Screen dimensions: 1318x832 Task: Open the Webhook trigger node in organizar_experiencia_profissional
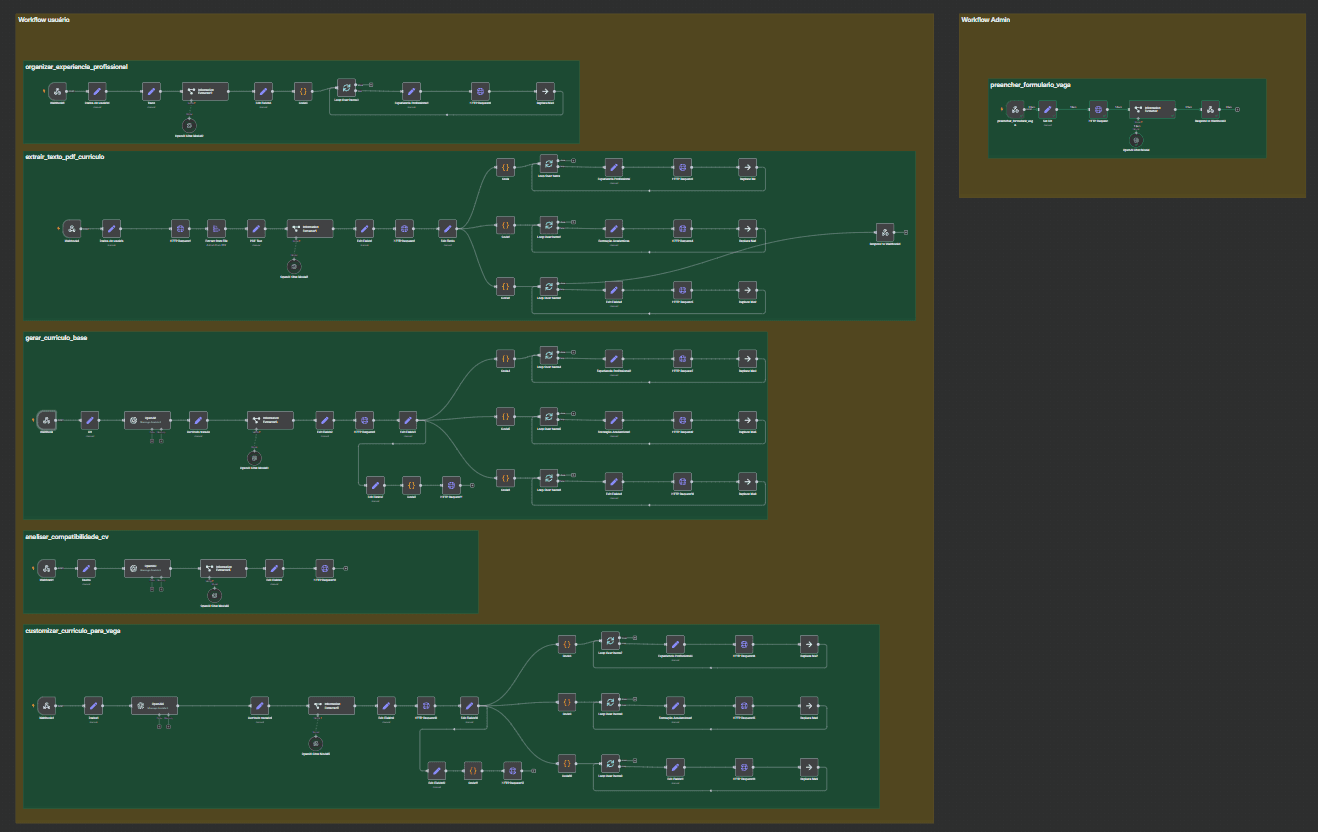[57, 91]
